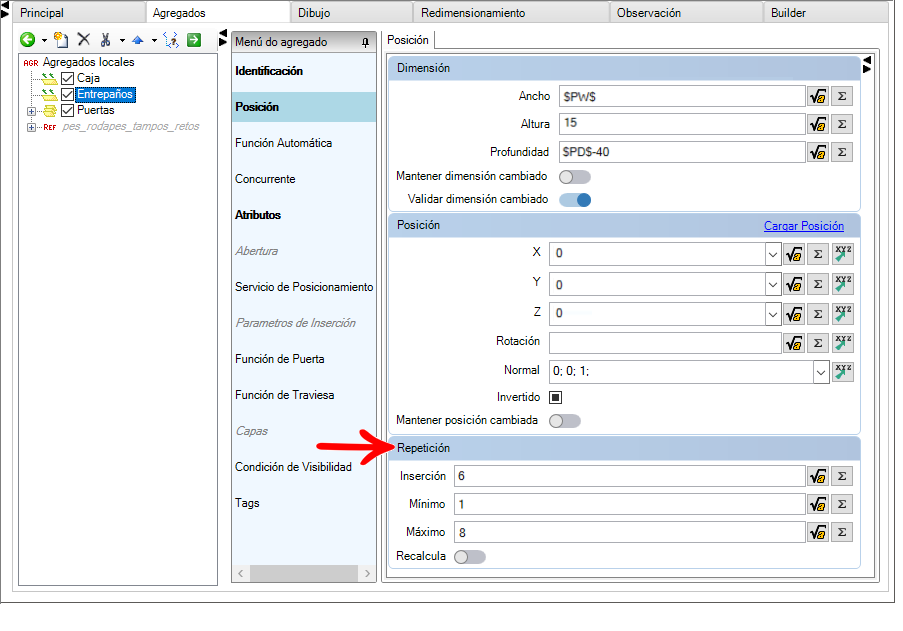903x631 pixels.
Task: Disable Validar dimensión cambiado switch
Action: (x=575, y=200)
